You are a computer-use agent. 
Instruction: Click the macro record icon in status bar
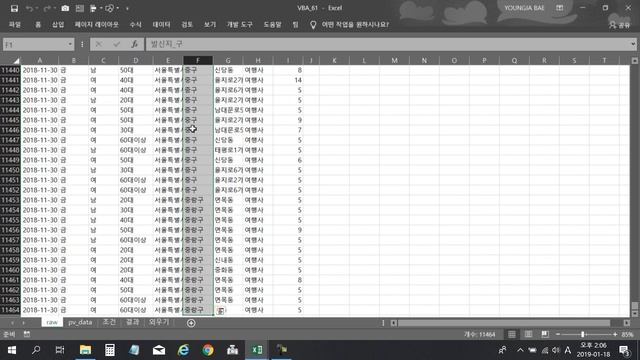[27, 334]
